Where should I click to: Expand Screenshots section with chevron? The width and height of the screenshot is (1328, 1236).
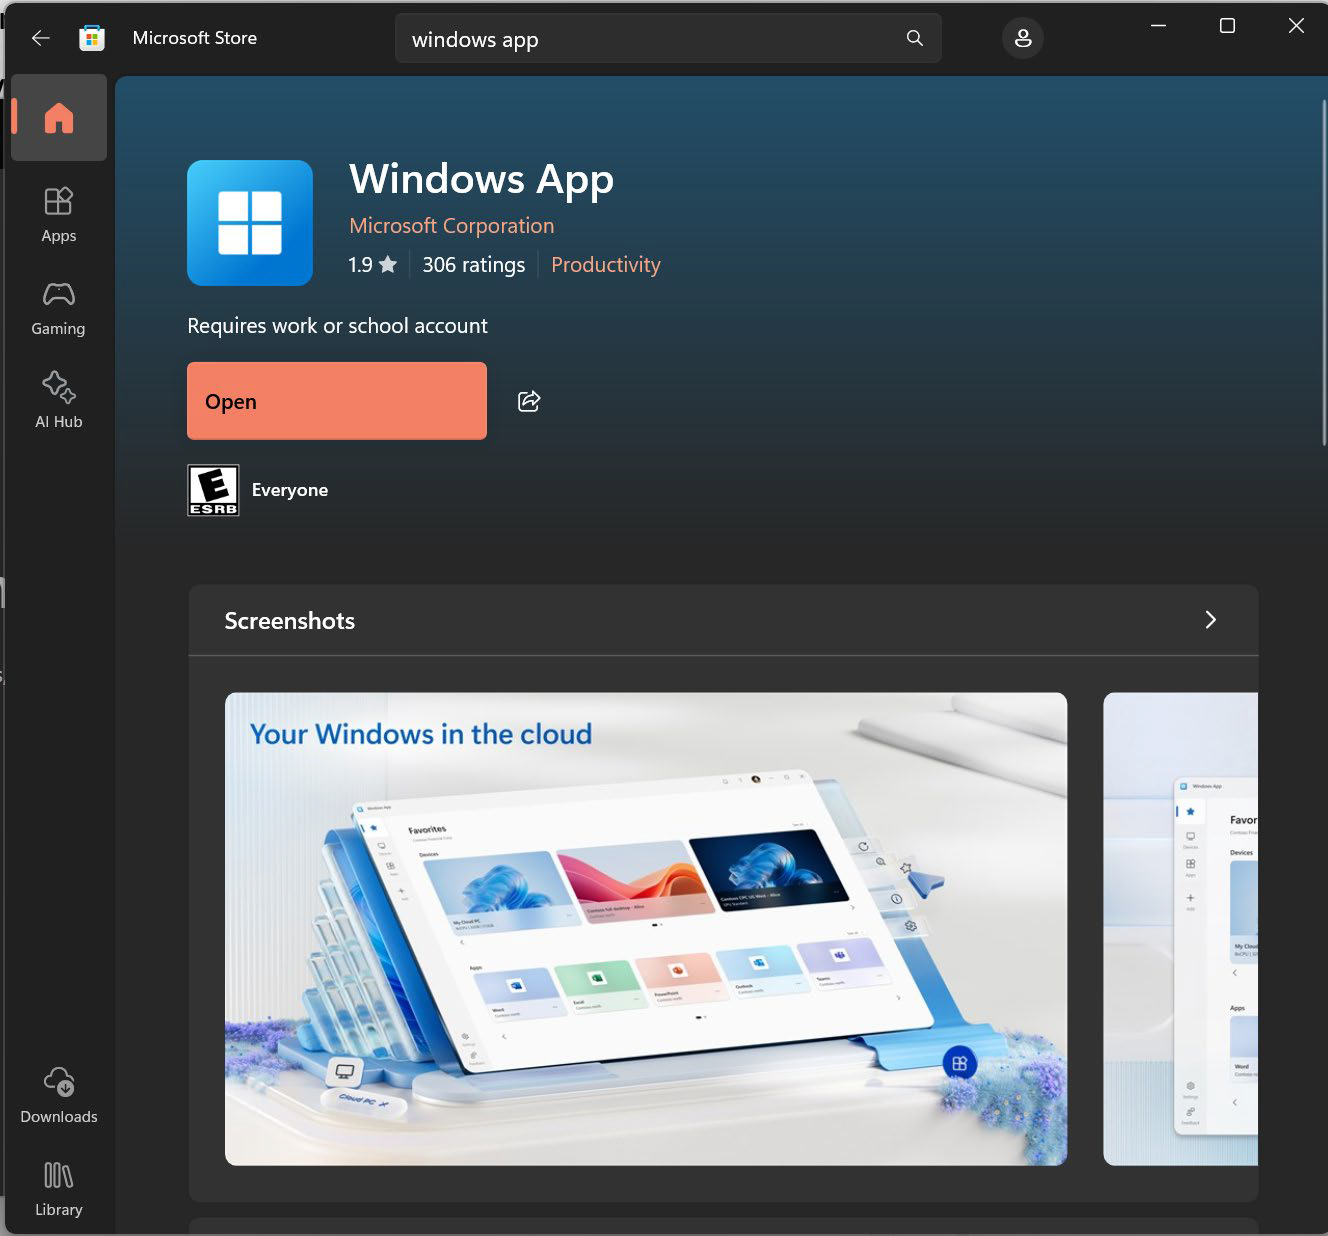pyautogui.click(x=1210, y=620)
